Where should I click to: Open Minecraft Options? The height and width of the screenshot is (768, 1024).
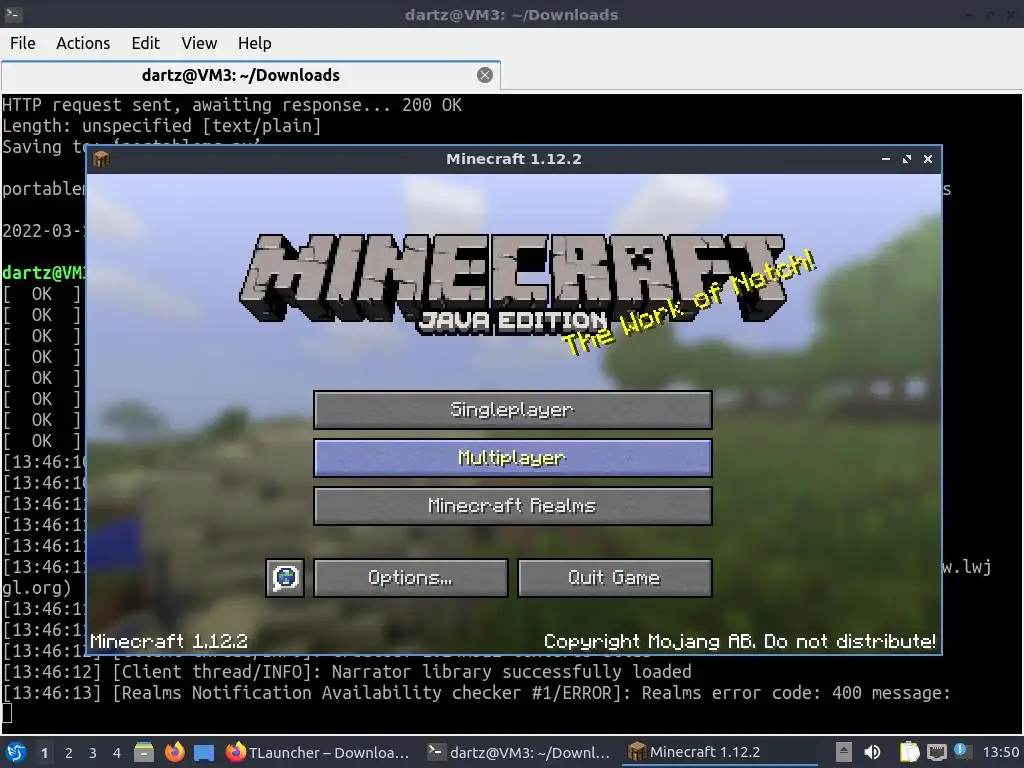tap(410, 577)
